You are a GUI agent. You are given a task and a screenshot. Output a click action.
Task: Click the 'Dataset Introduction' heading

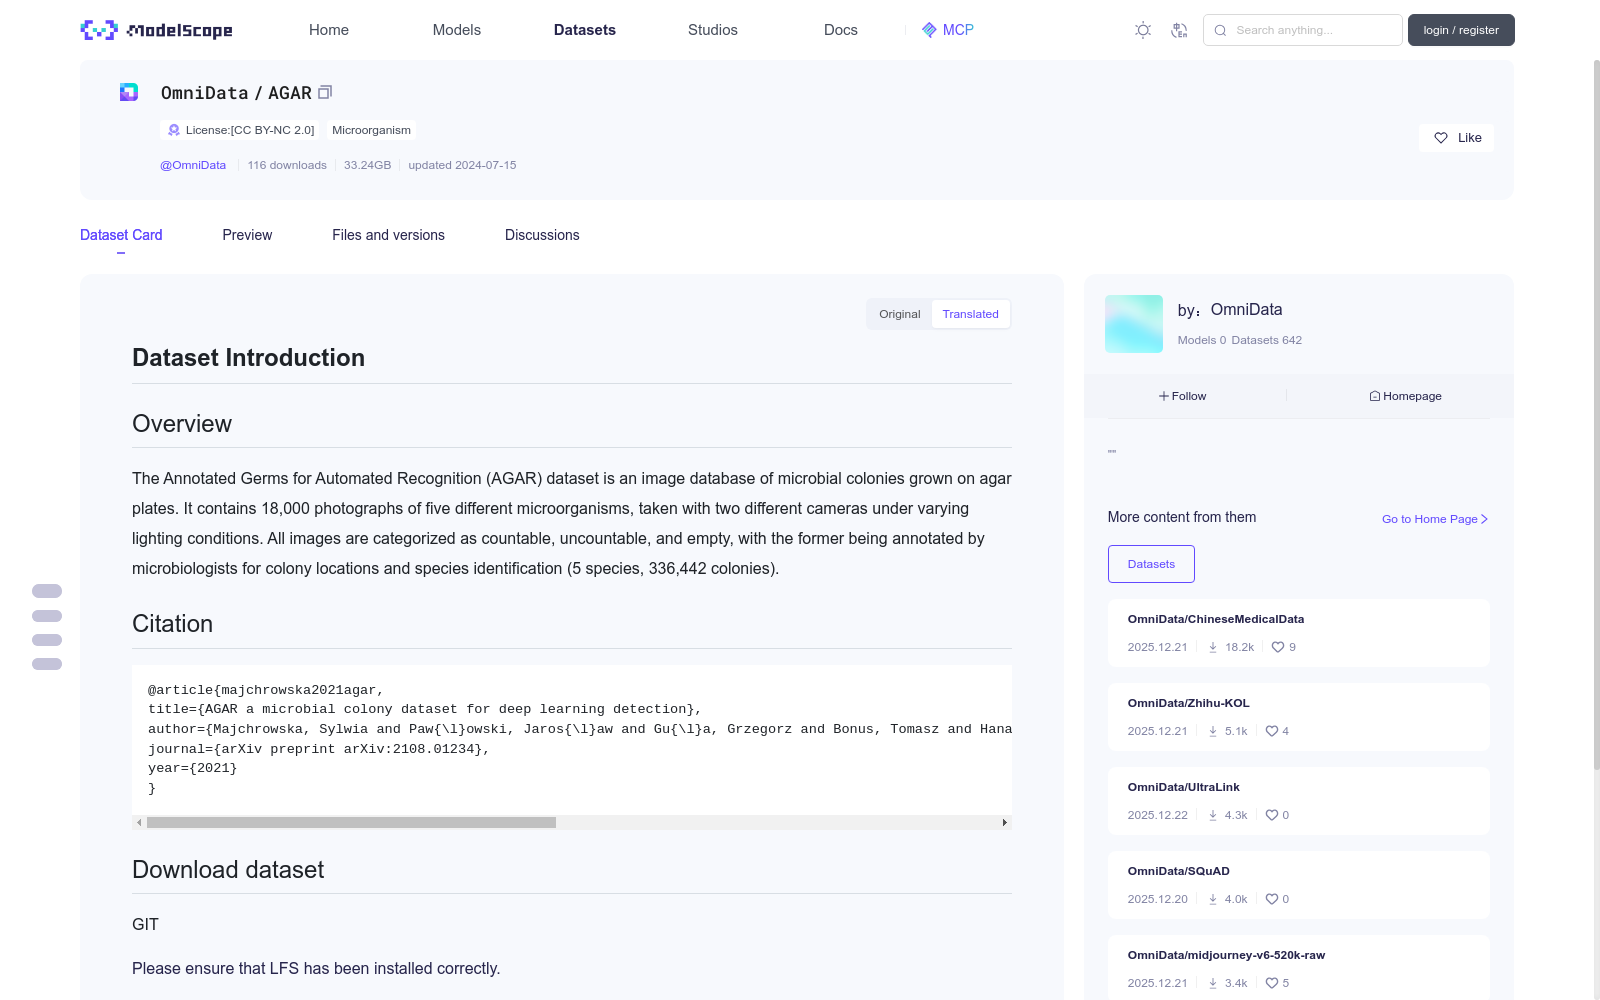[248, 358]
